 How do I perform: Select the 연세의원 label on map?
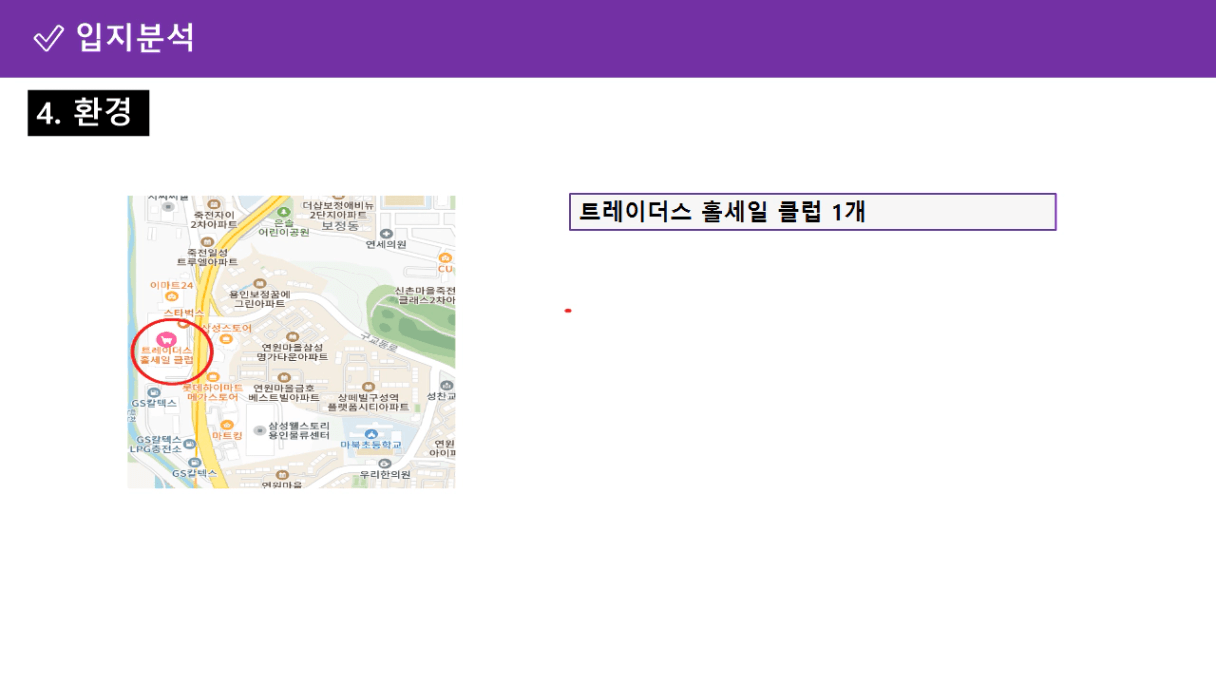(x=386, y=245)
